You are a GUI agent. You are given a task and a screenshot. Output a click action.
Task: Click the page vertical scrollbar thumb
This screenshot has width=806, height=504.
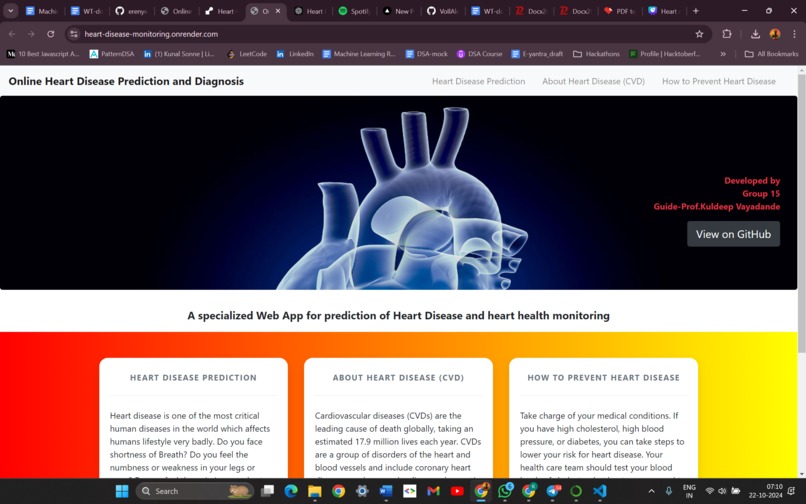801,213
